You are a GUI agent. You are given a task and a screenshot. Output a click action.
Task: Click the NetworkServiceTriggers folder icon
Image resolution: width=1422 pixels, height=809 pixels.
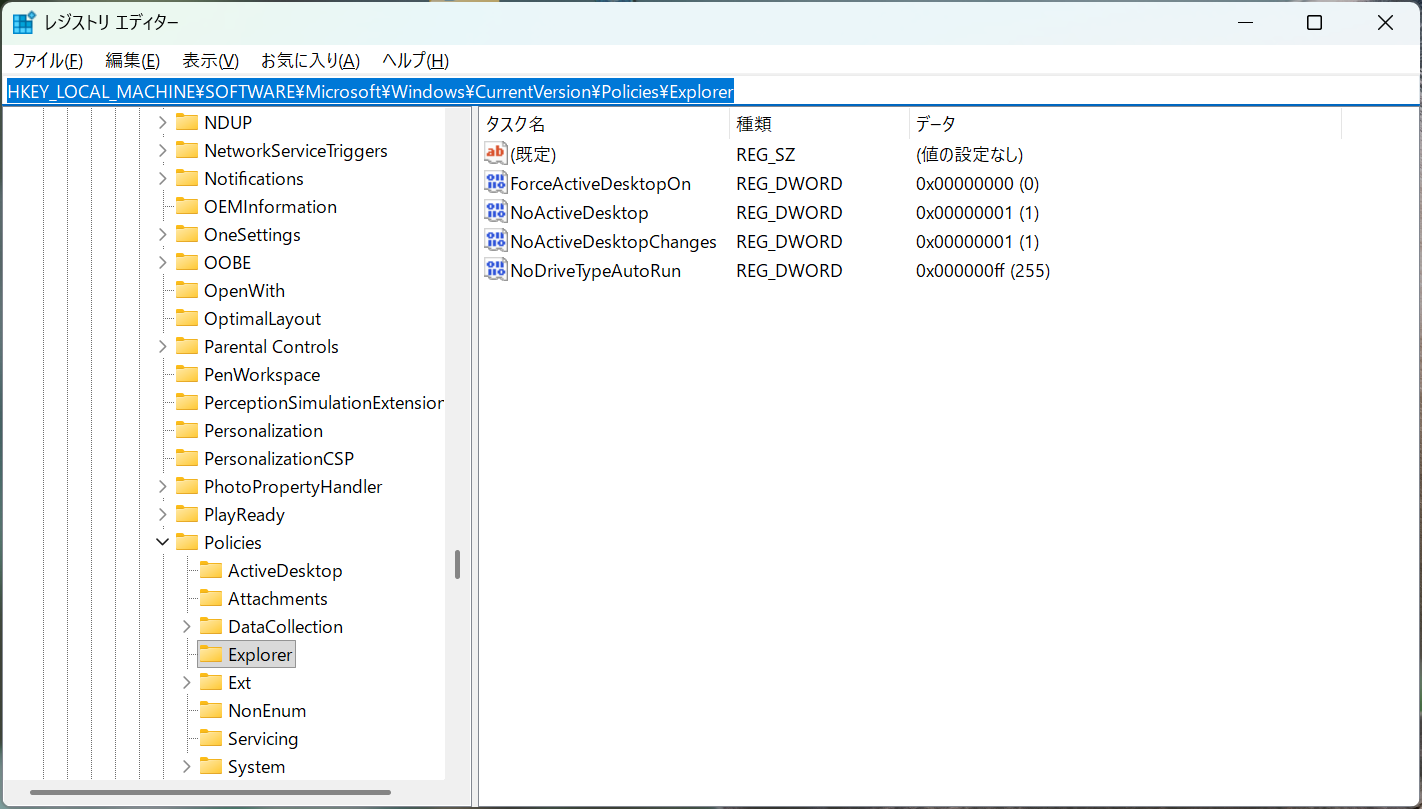click(187, 150)
